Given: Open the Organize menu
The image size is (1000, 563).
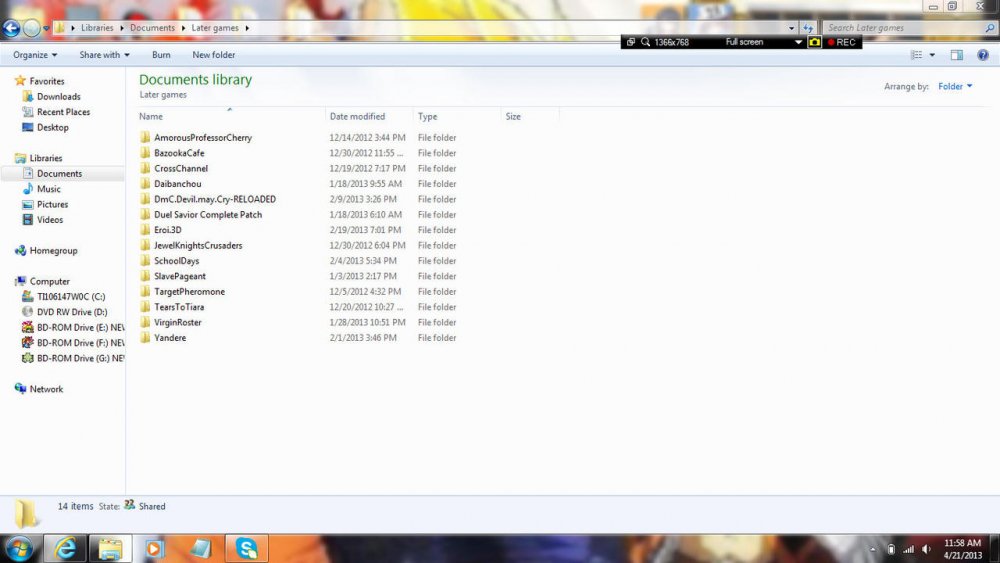Looking at the screenshot, I should click(35, 55).
